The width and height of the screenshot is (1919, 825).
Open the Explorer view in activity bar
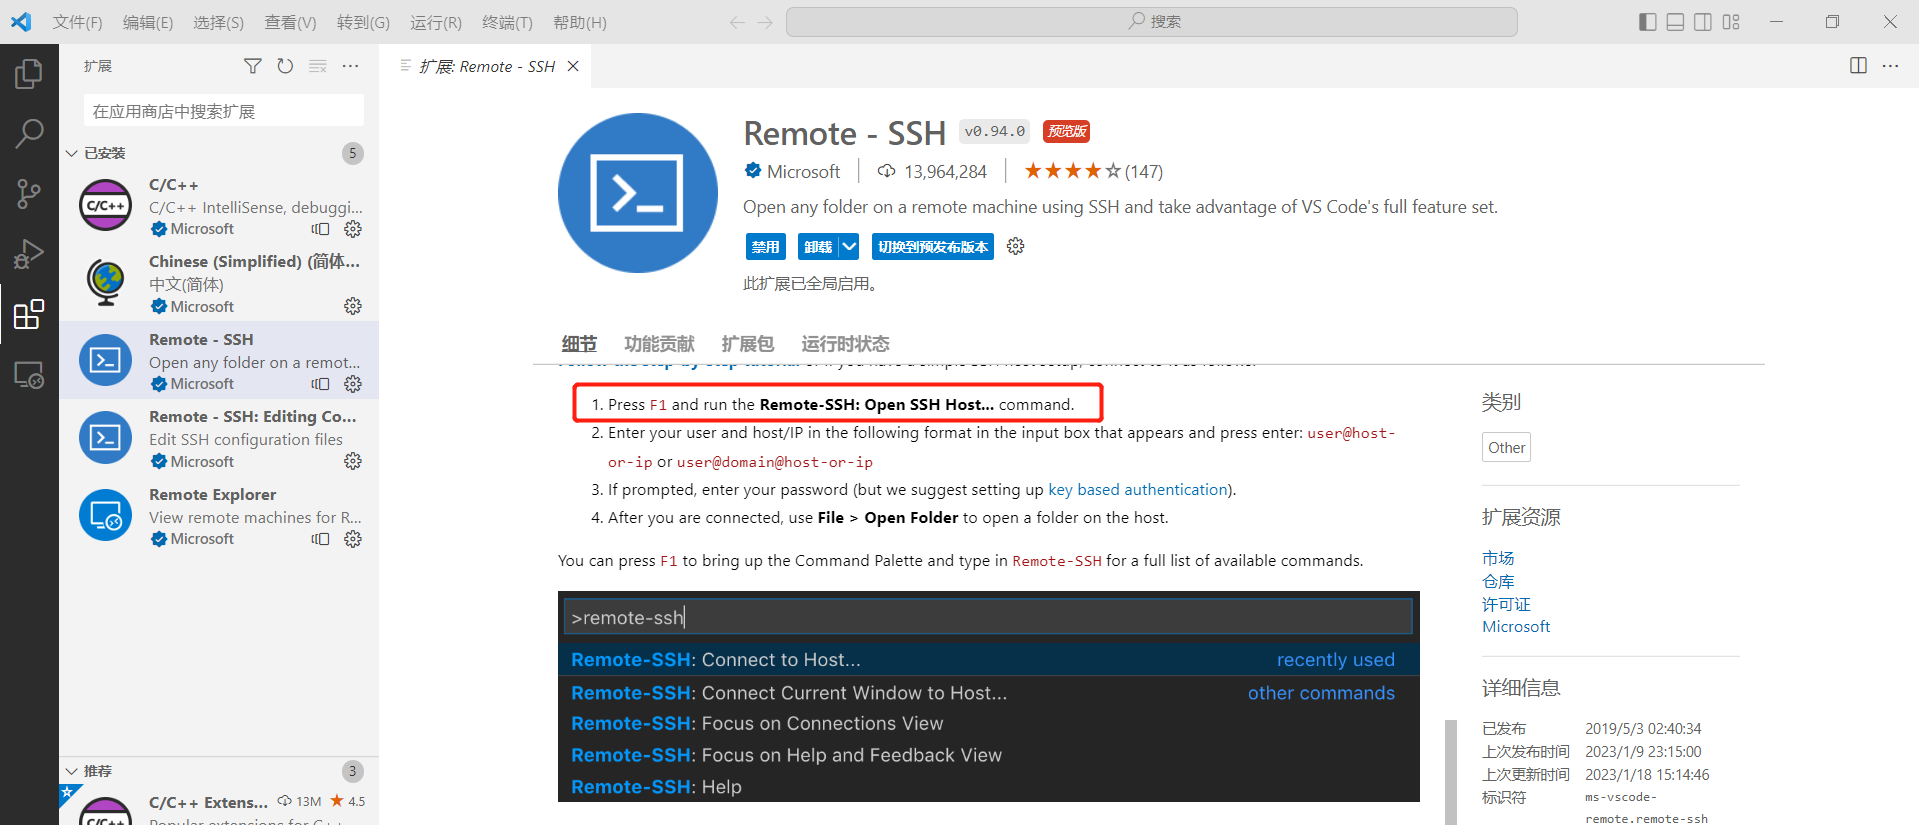point(29,73)
